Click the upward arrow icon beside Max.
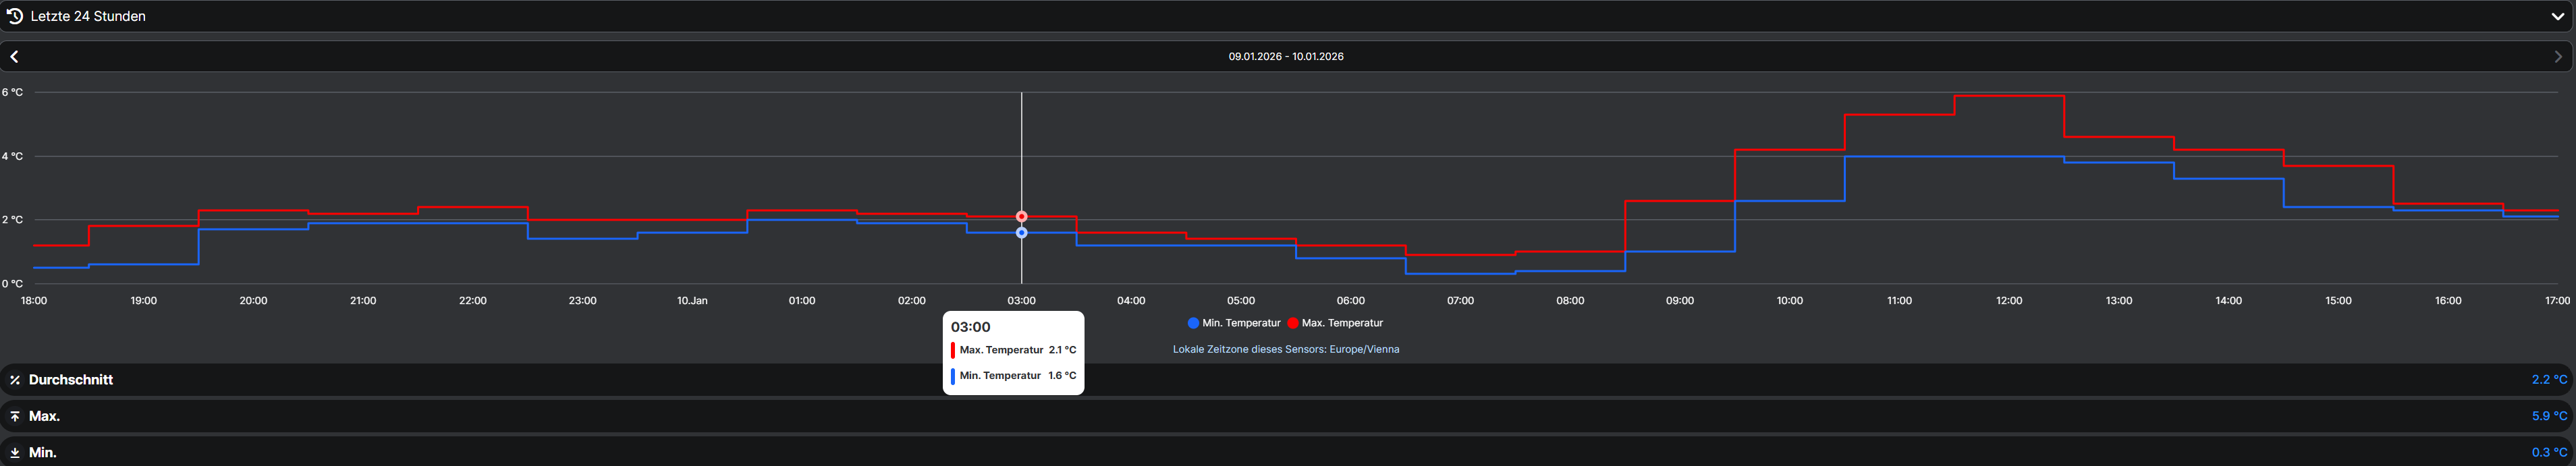The image size is (2576, 466). [x=15, y=416]
